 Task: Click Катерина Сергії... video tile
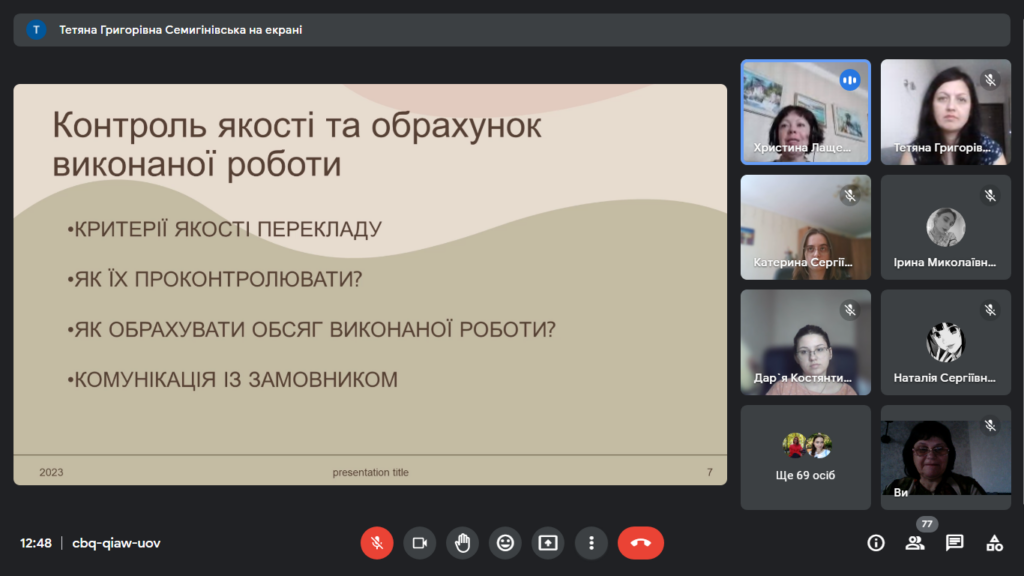point(805,227)
